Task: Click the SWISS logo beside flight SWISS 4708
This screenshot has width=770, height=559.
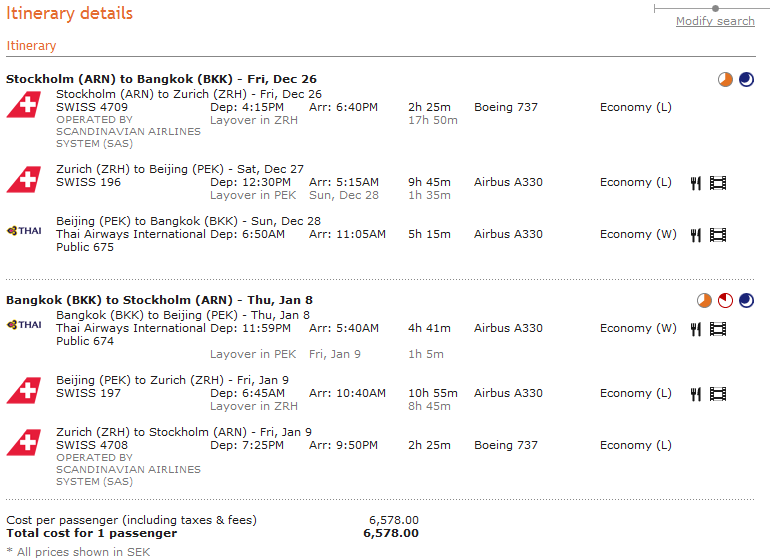Action: (x=23, y=443)
